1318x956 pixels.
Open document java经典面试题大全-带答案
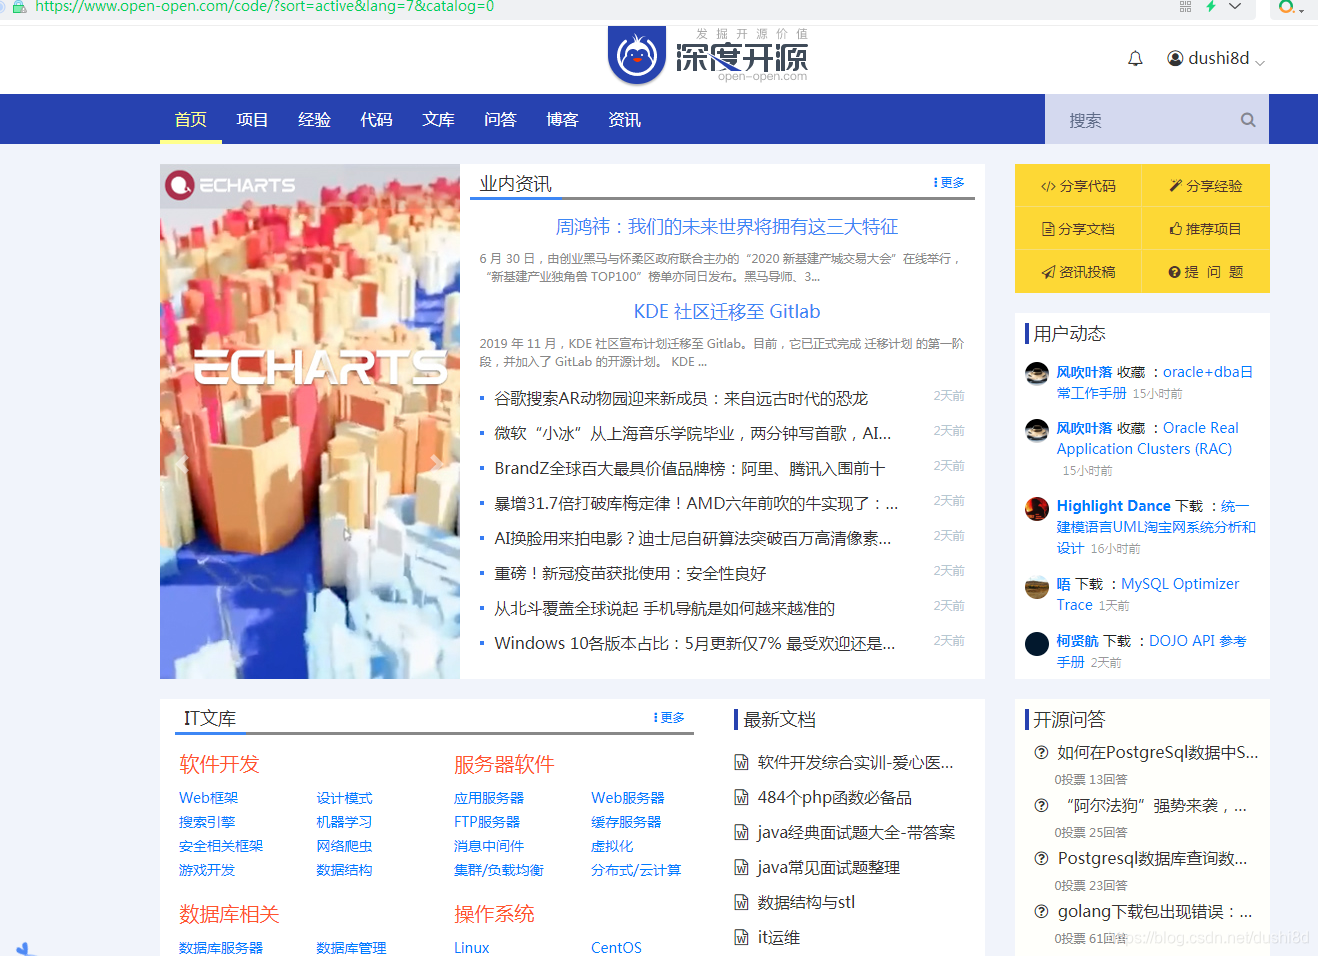coord(856,832)
